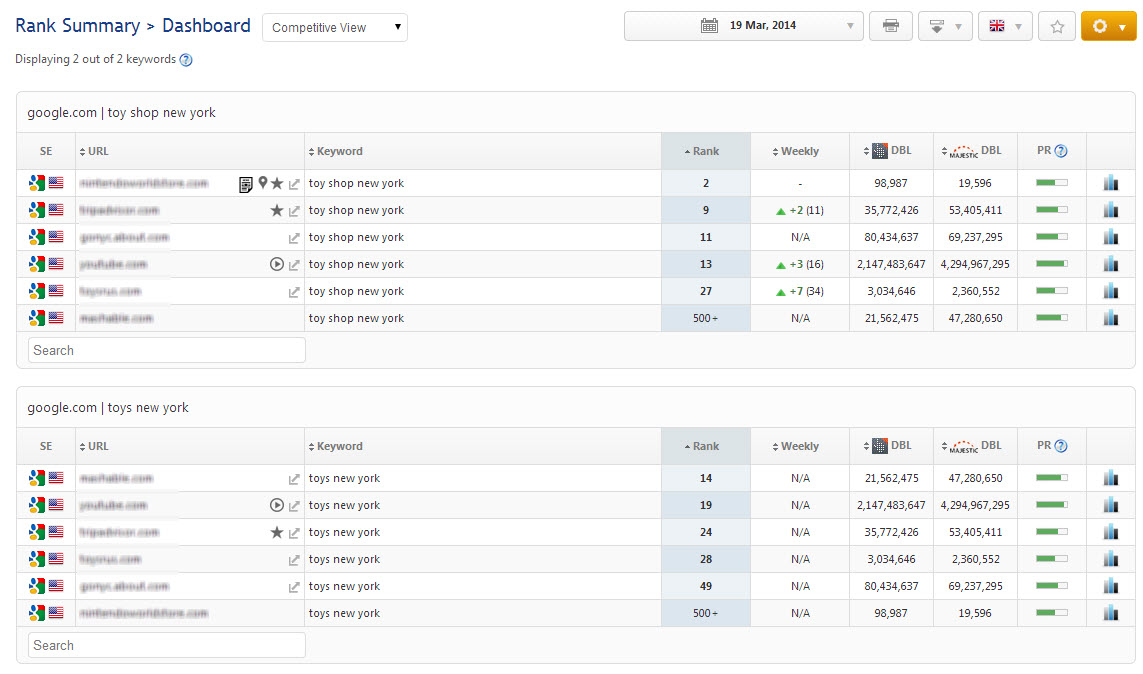This screenshot has height=674, width=1143.
Task: Click the notes icon in first URL row
Action: [245, 184]
